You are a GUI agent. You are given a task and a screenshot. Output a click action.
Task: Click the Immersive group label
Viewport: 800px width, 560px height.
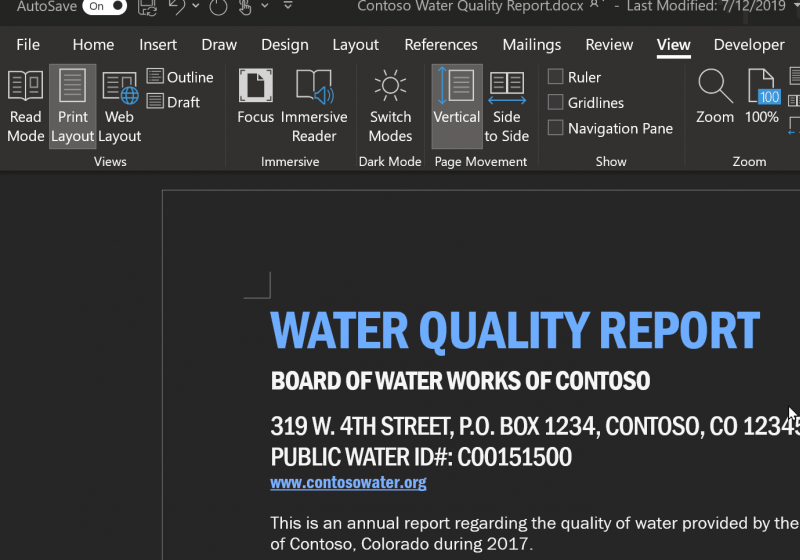coord(290,162)
